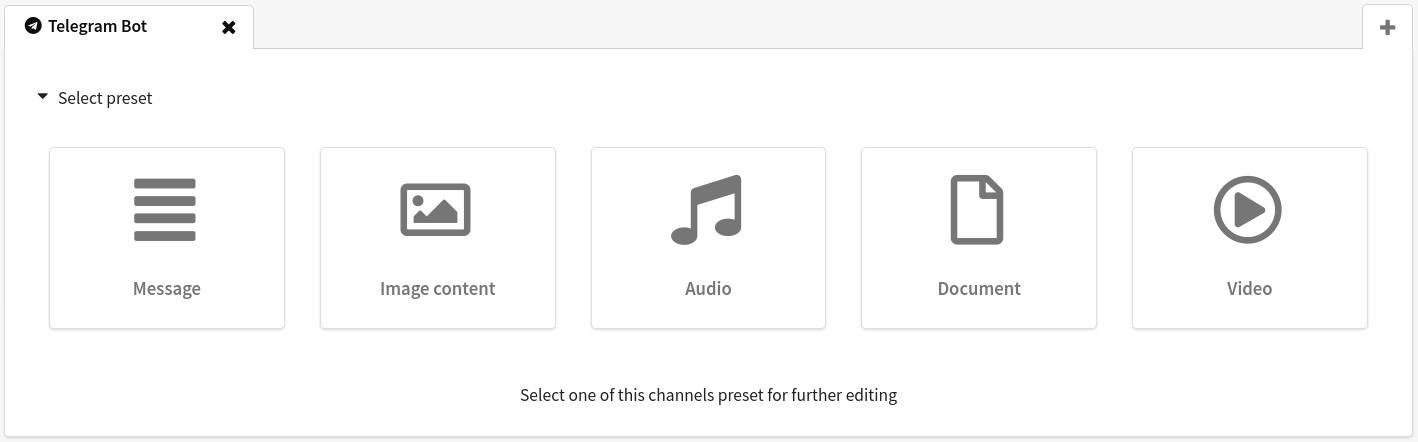The height and width of the screenshot is (442, 1418).
Task: Click the music note Audio icon
Action: tap(707, 210)
